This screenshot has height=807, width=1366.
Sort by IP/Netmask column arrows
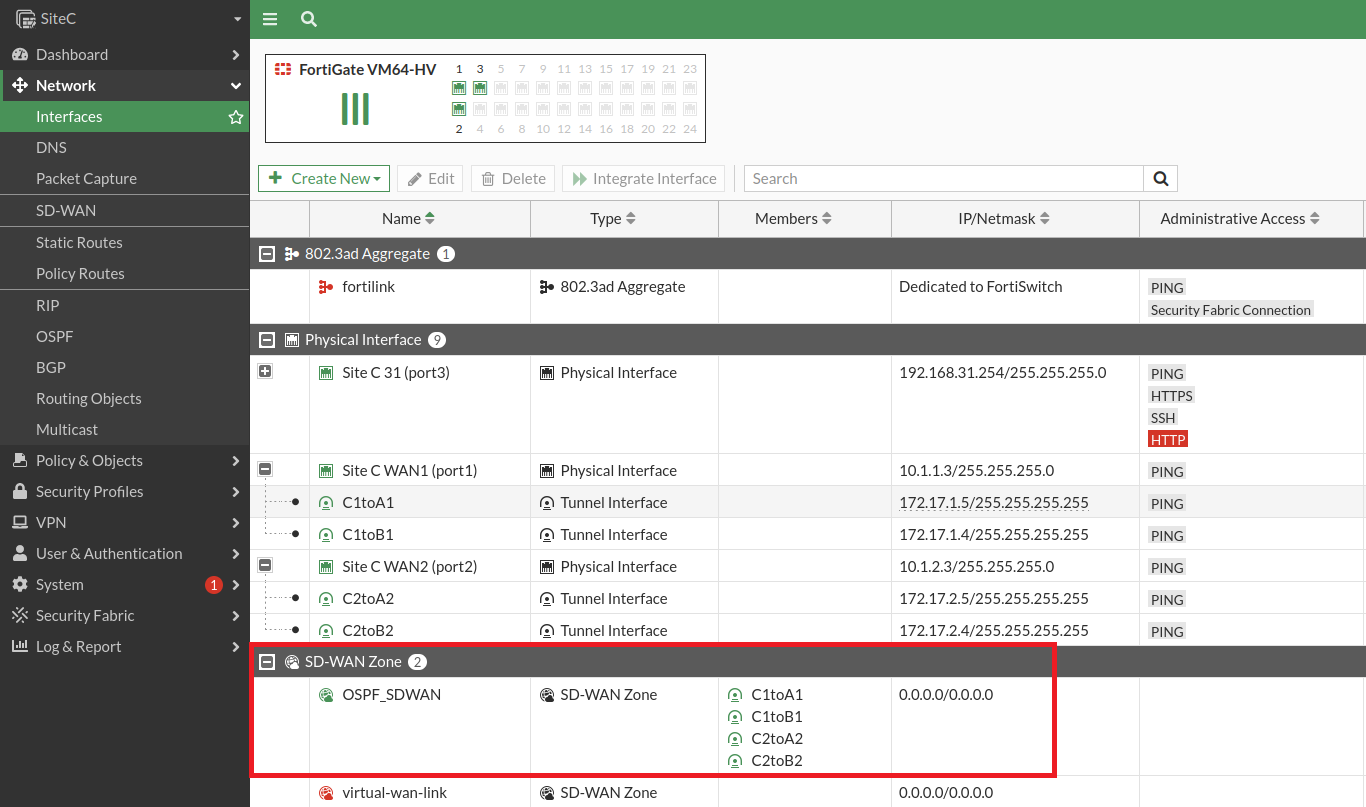1045,219
